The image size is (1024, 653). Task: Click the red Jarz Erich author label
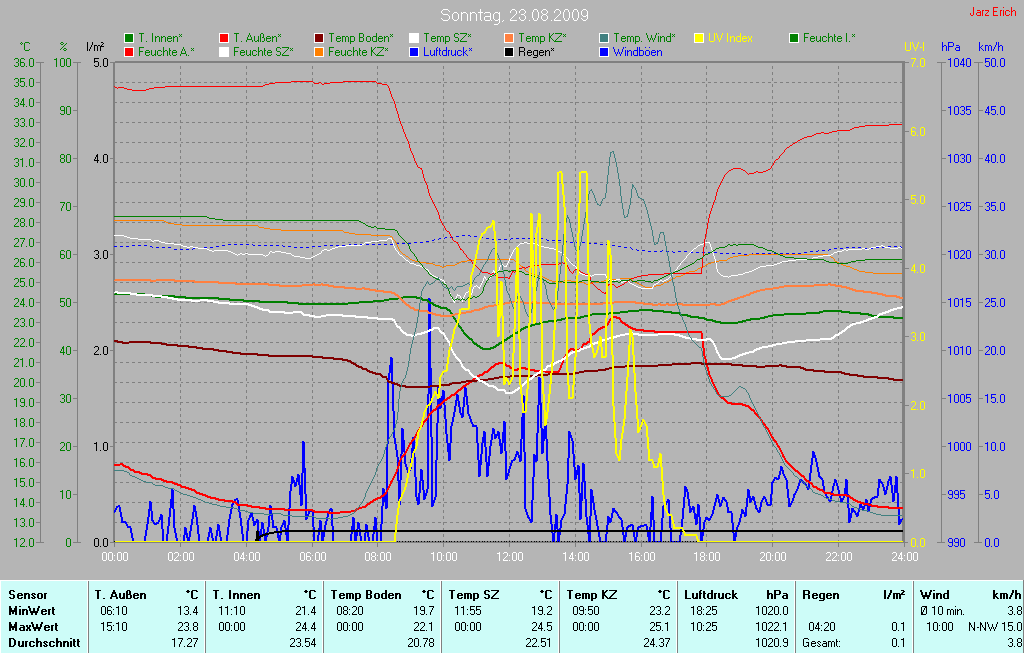point(992,12)
